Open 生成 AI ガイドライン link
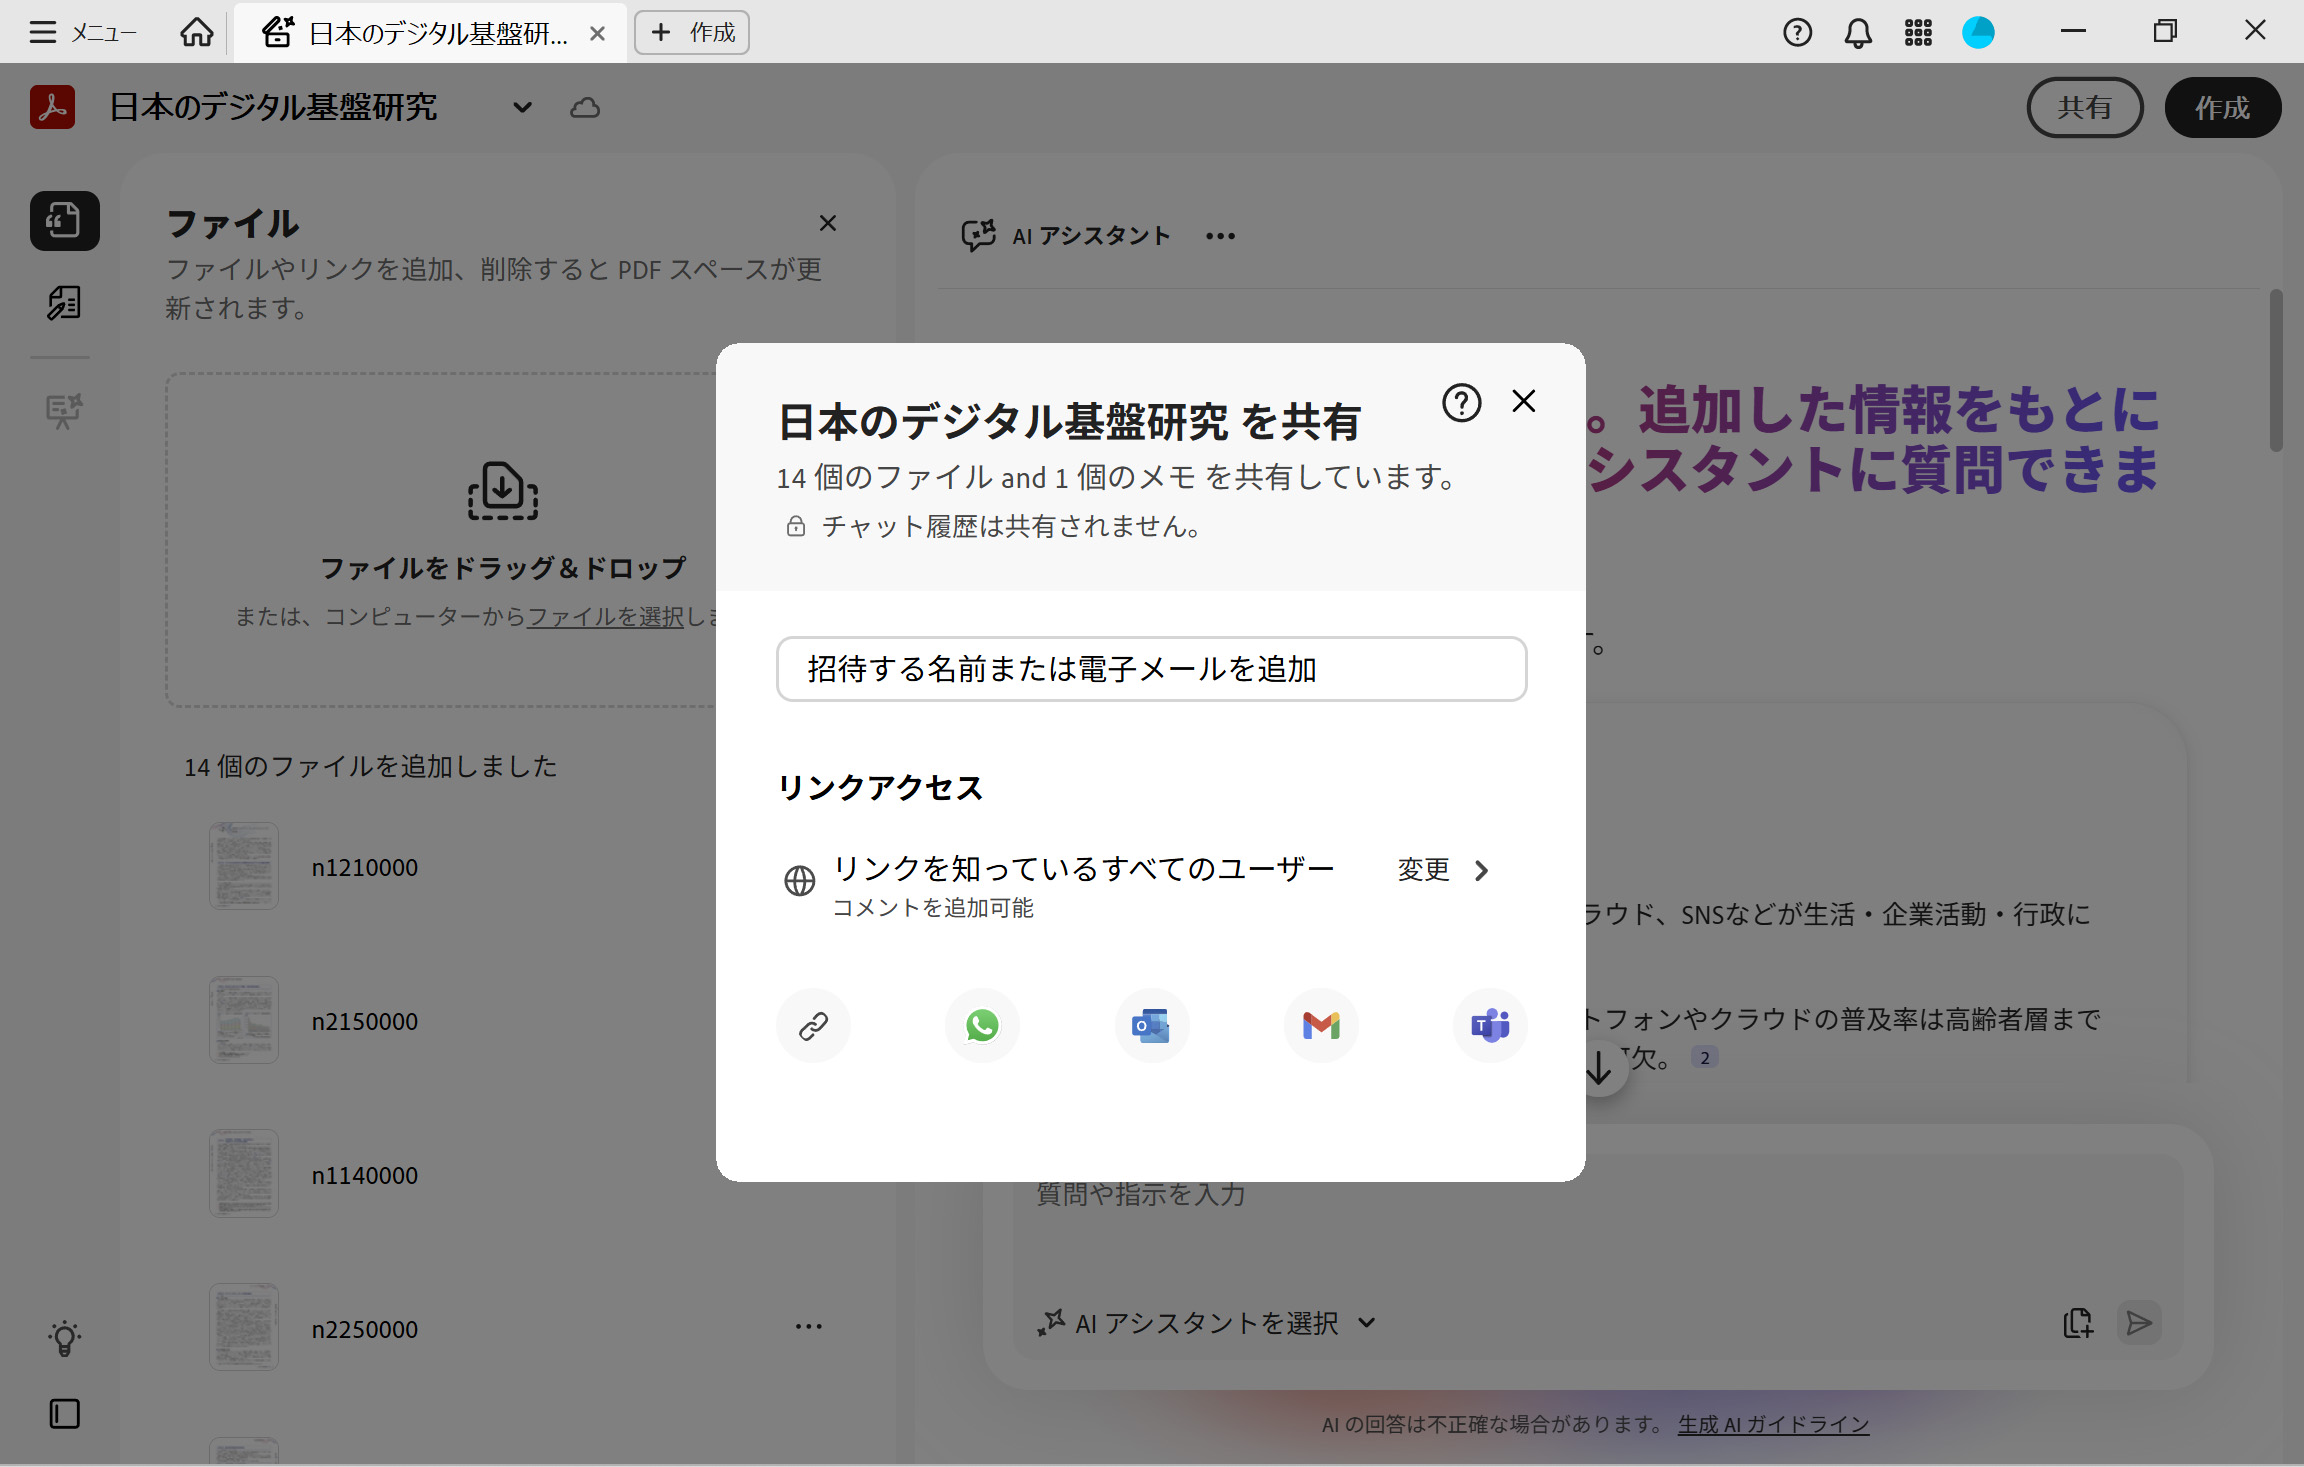Viewport: 2304px width, 1467px height. point(1773,1424)
